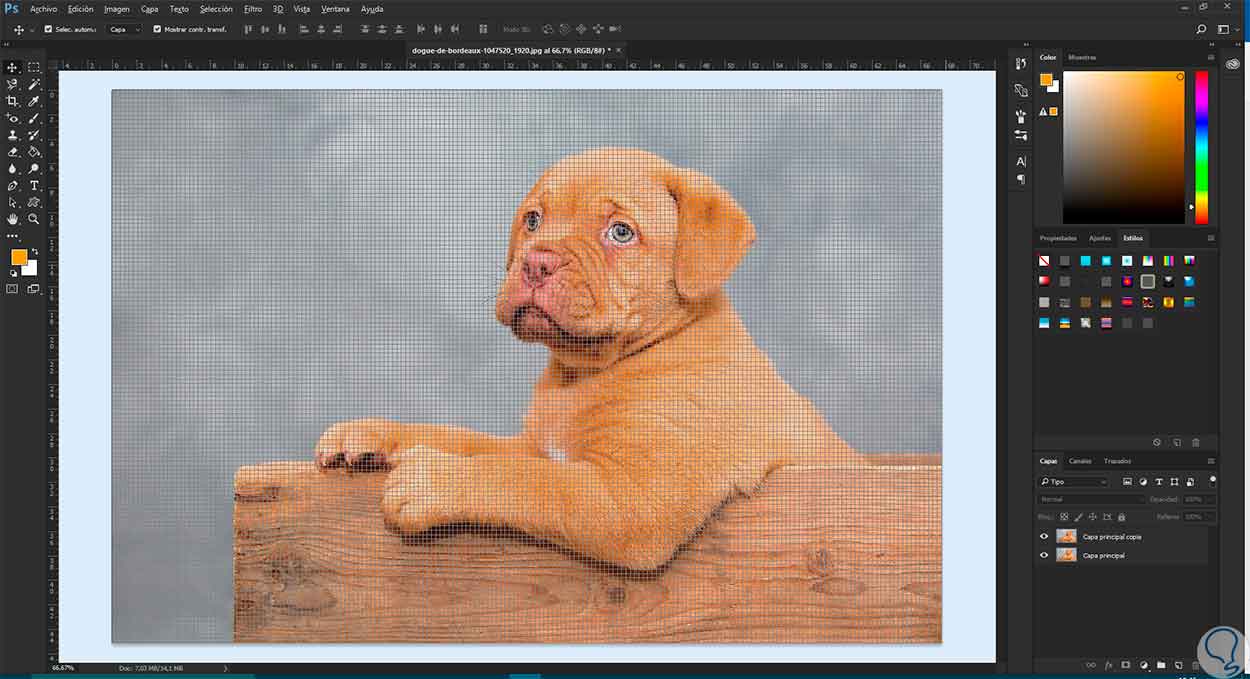This screenshot has width=1250, height=679.
Task: Select the Clone Stamp tool
Action: point(13,135)
